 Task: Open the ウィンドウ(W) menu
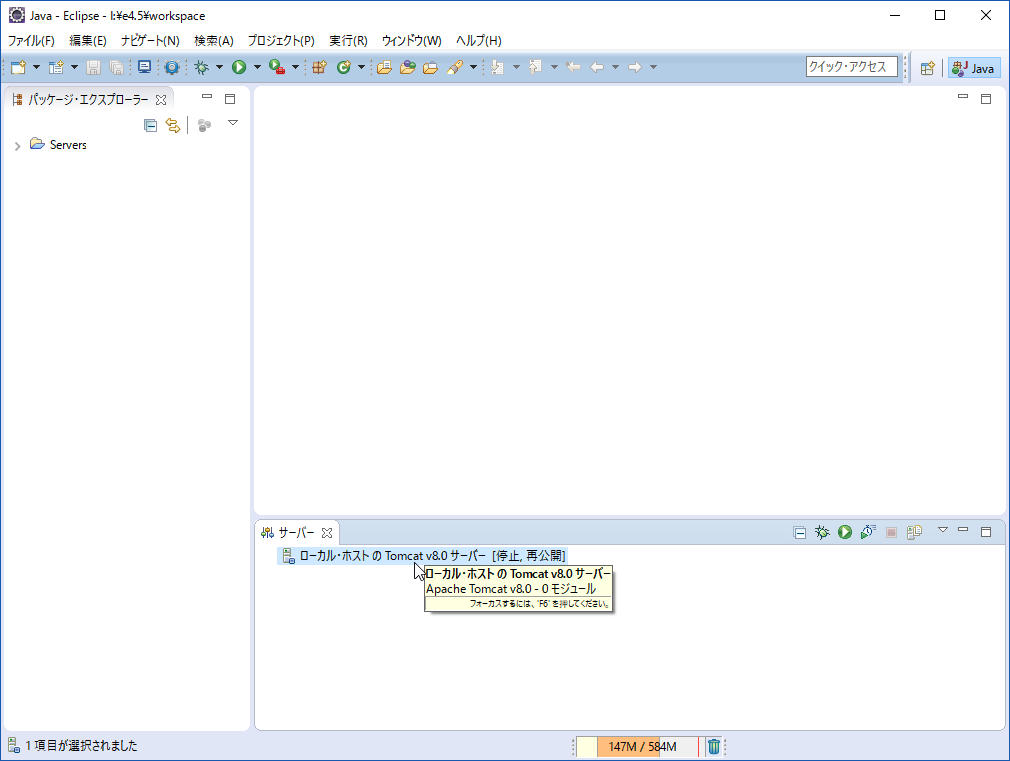pos(412,41)
